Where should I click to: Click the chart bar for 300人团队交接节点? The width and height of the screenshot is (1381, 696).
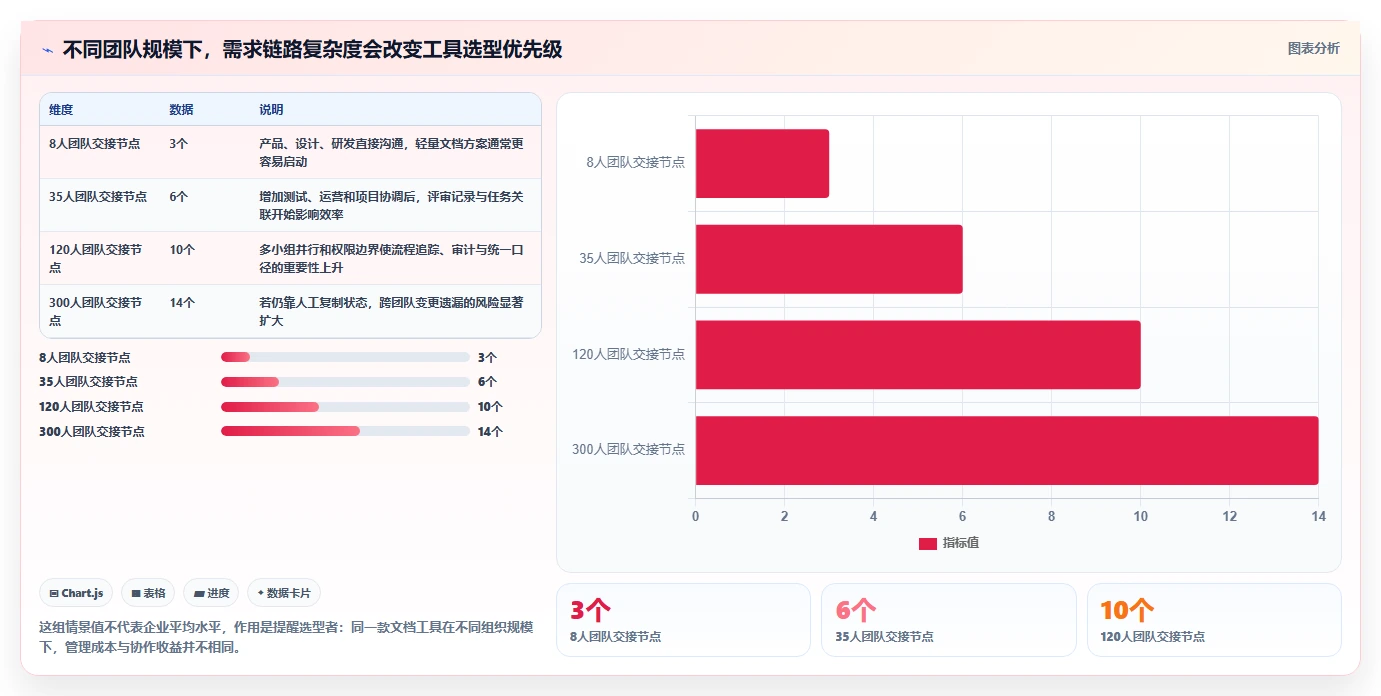1007,450
